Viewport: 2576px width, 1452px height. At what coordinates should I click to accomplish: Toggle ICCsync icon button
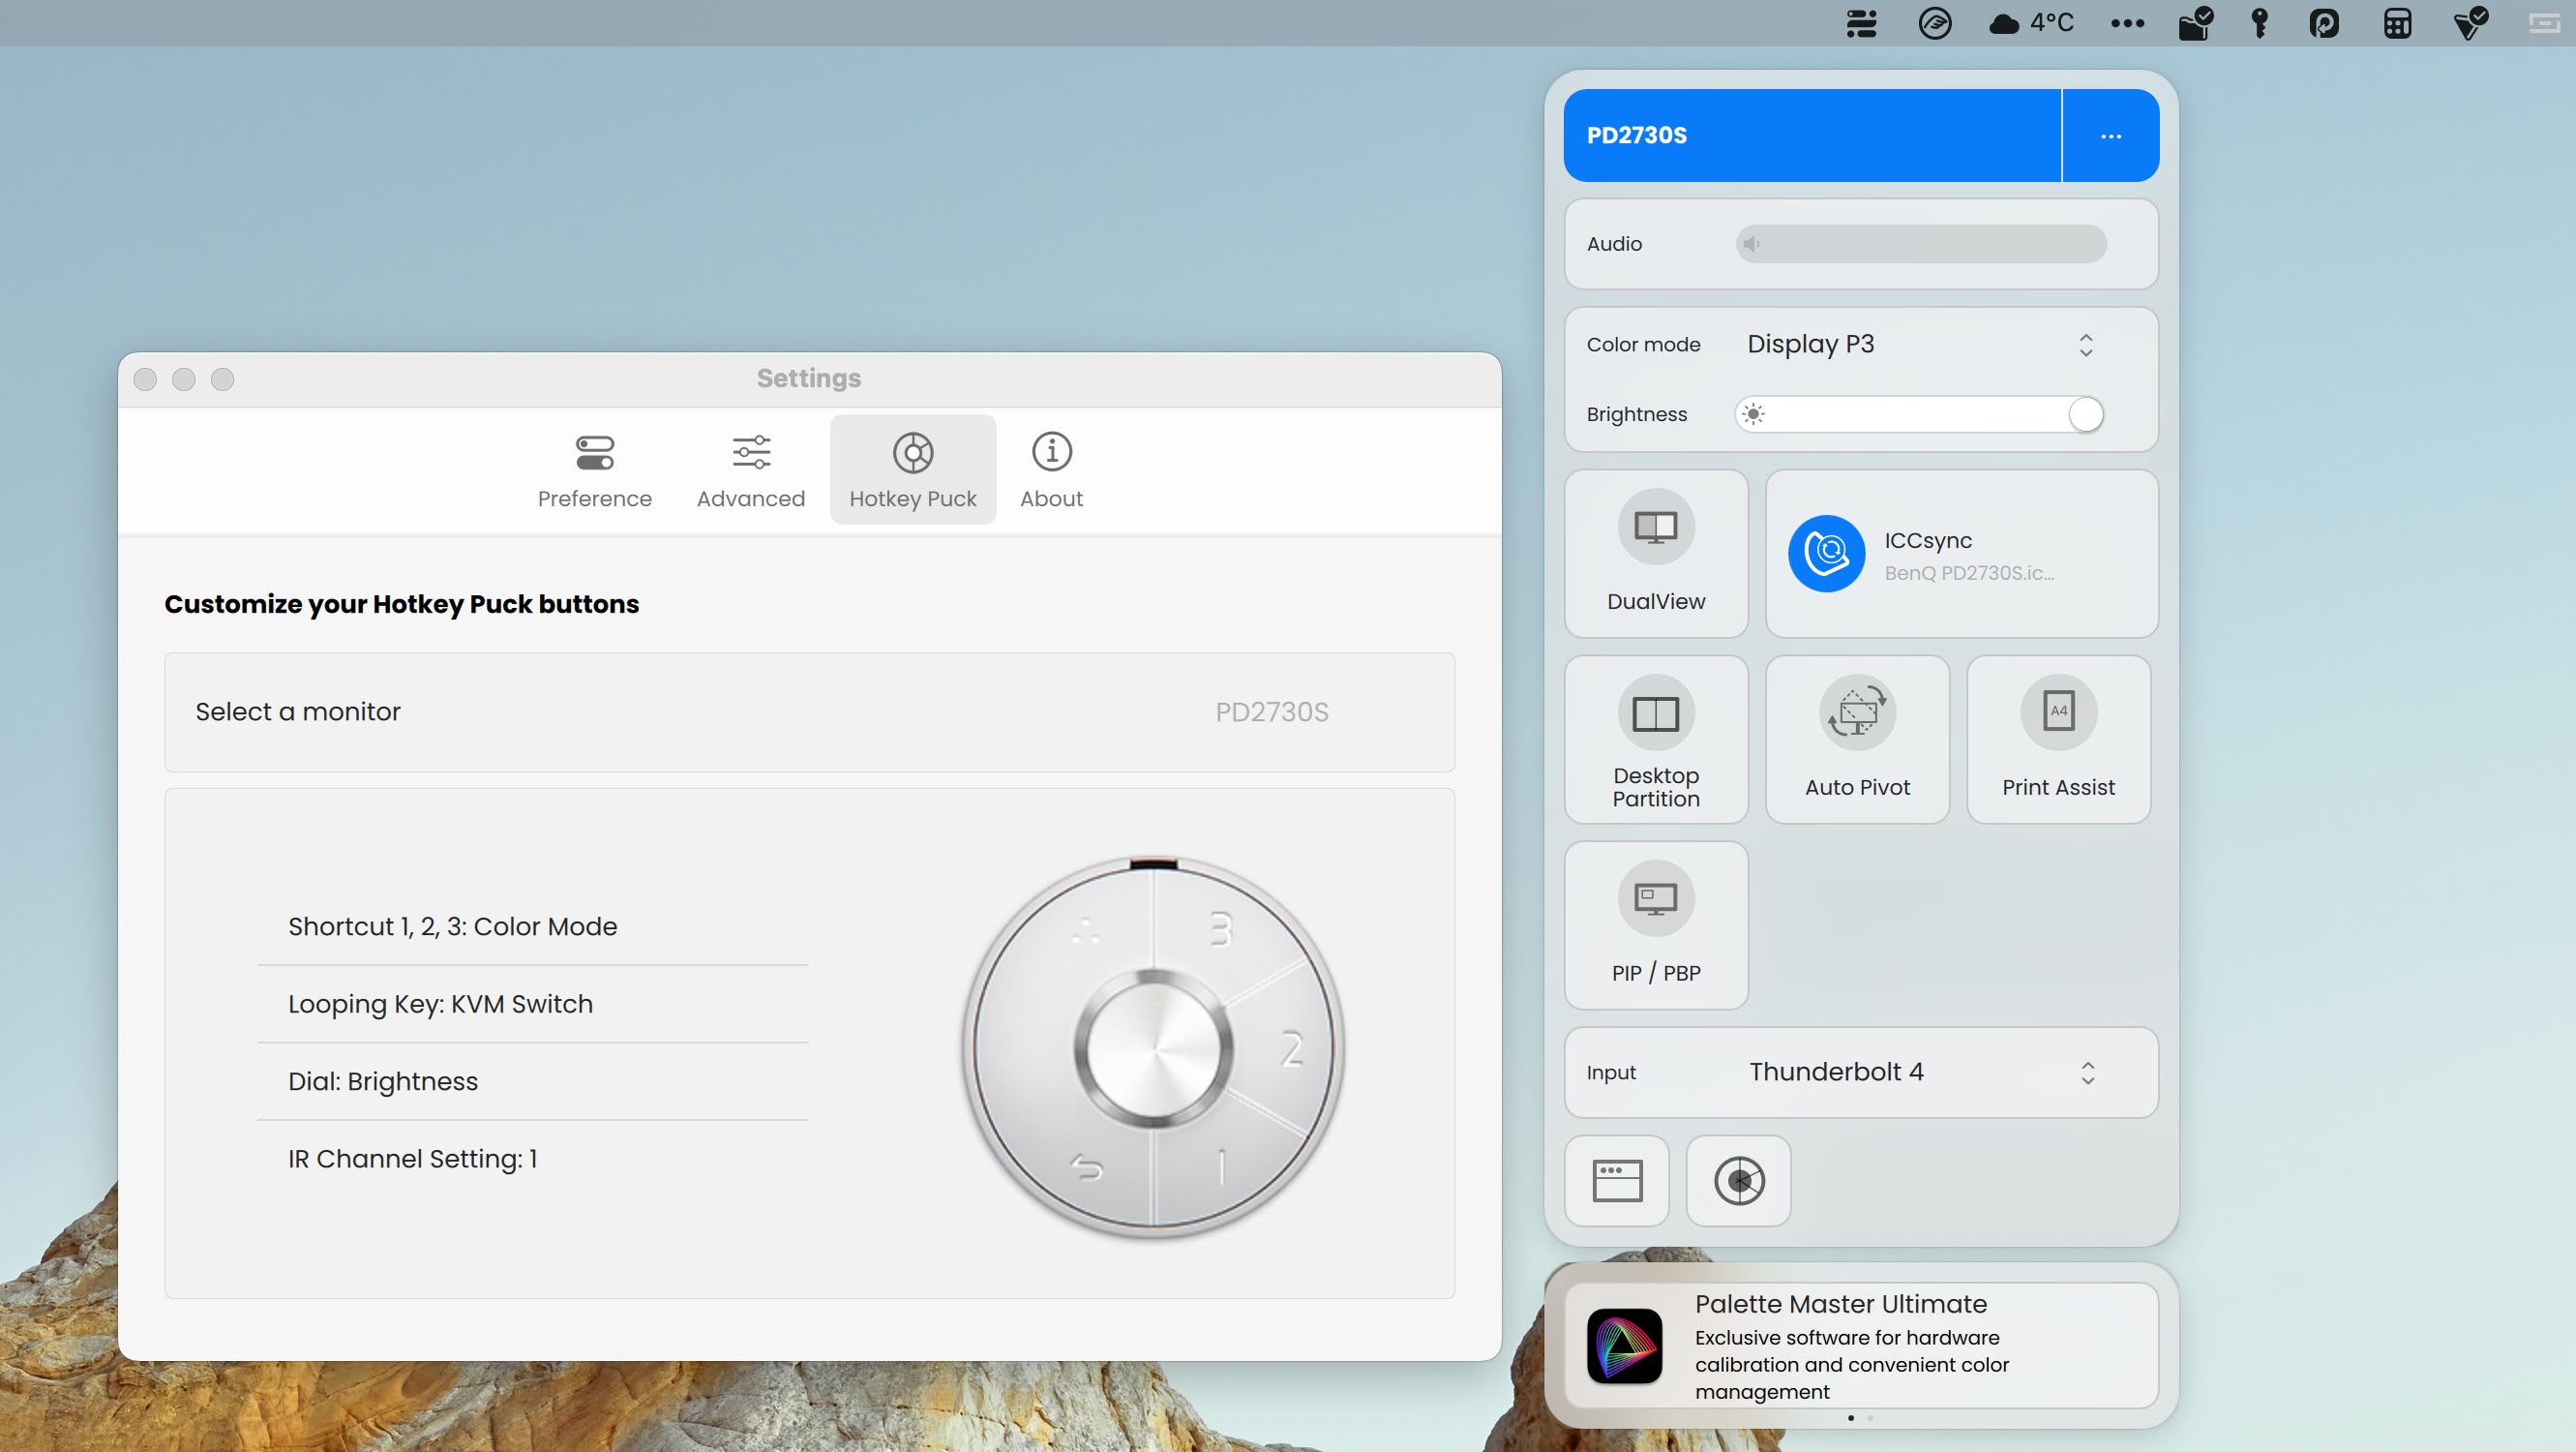(1826, 554)
